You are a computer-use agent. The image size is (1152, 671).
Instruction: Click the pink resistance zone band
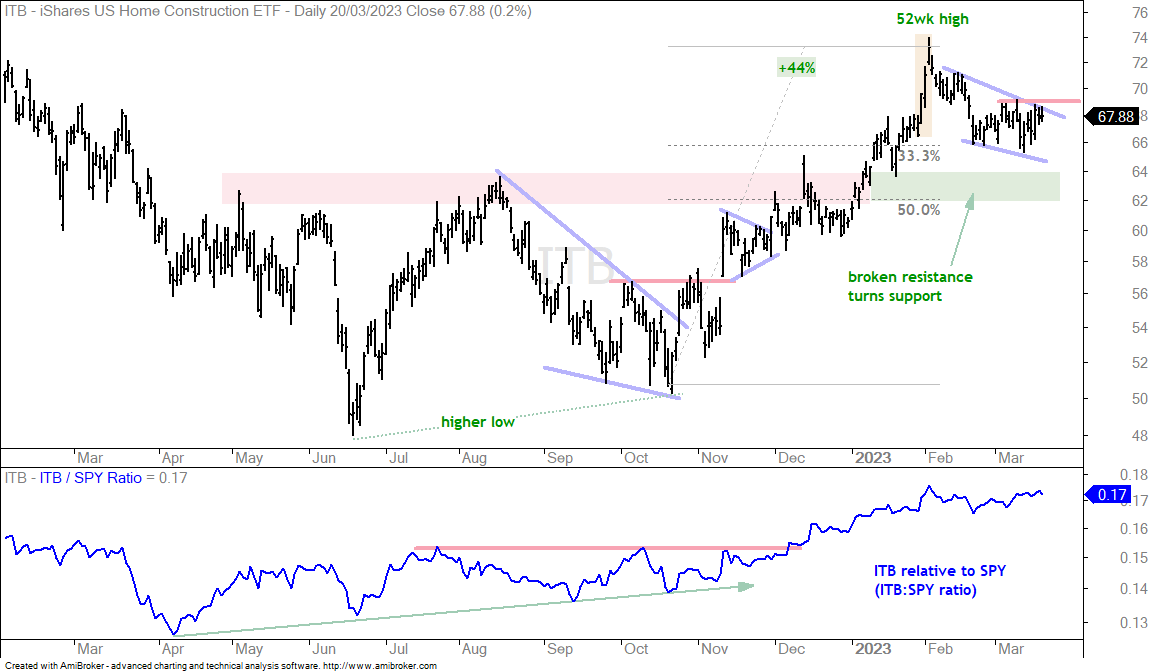[x=545, y=188]
